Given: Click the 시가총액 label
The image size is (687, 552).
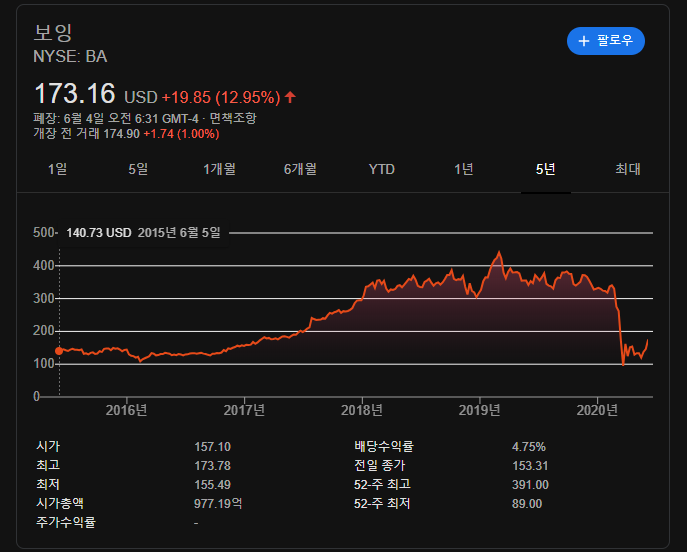Looking at the screenshot, I should pyautogui.click(x=60, y=503).
